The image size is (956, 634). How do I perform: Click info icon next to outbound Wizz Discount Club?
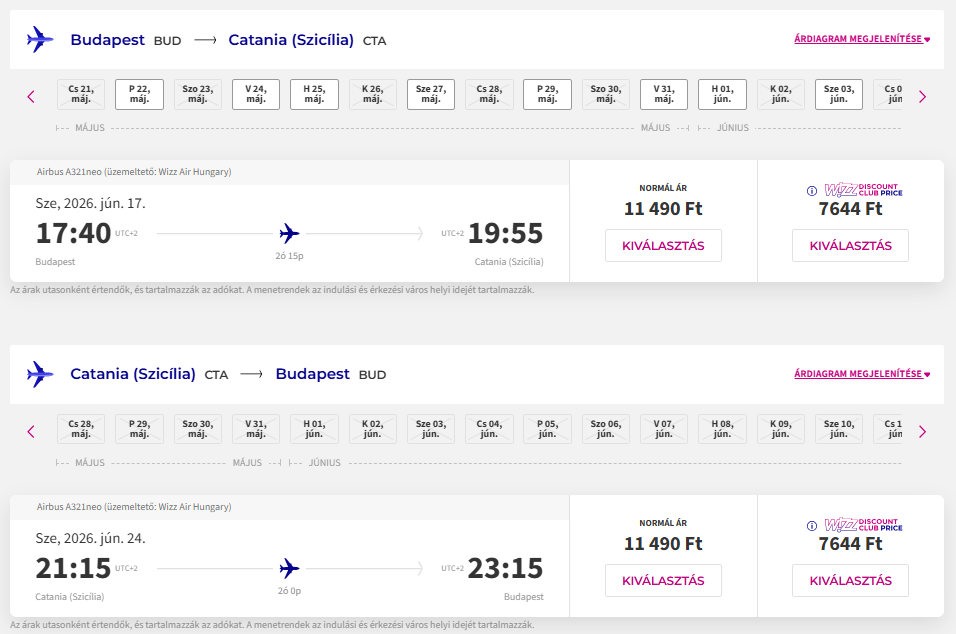(811, 190)
